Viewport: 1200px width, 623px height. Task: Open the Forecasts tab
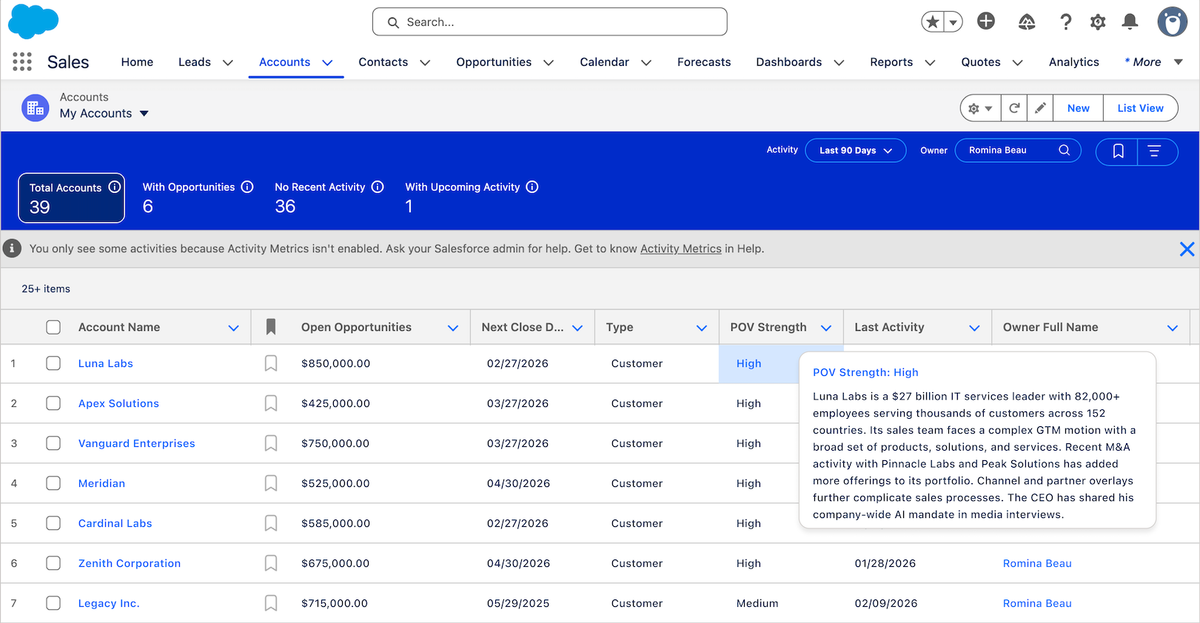(704, 62)
